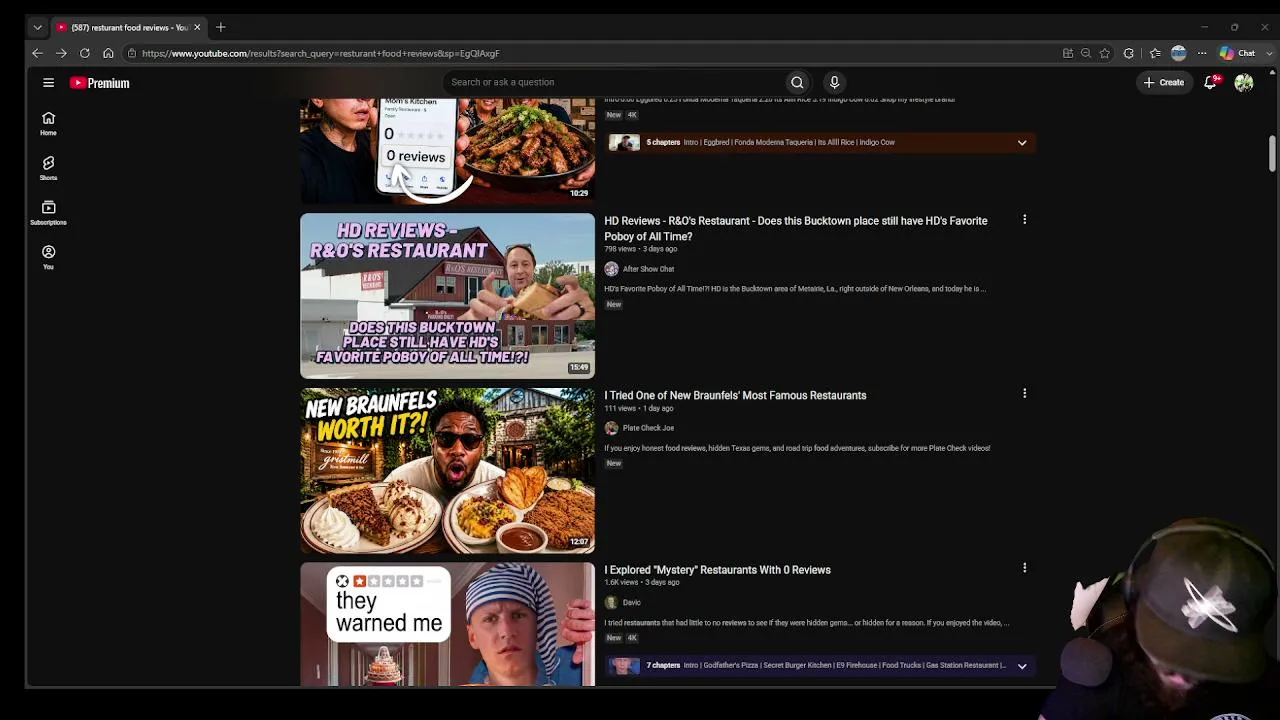Click the browser address bar URL
Image resolution: width=1280 pixels, height=720 pixels.
pos(321,53)
